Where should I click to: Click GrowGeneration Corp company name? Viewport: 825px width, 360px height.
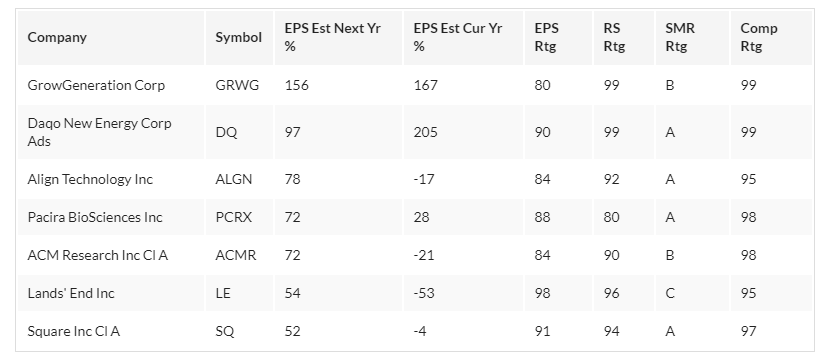click(96, 85)
